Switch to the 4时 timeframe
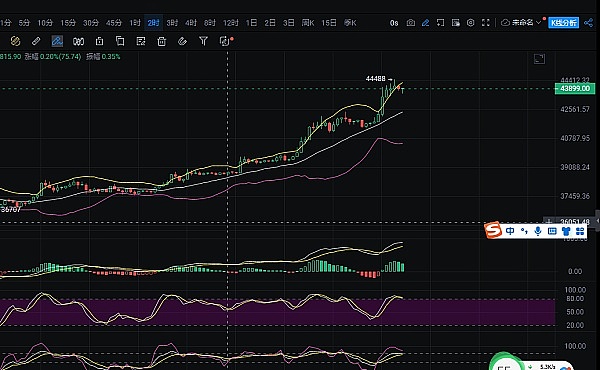Screen dimensions: 600x370 pos(191,23)
